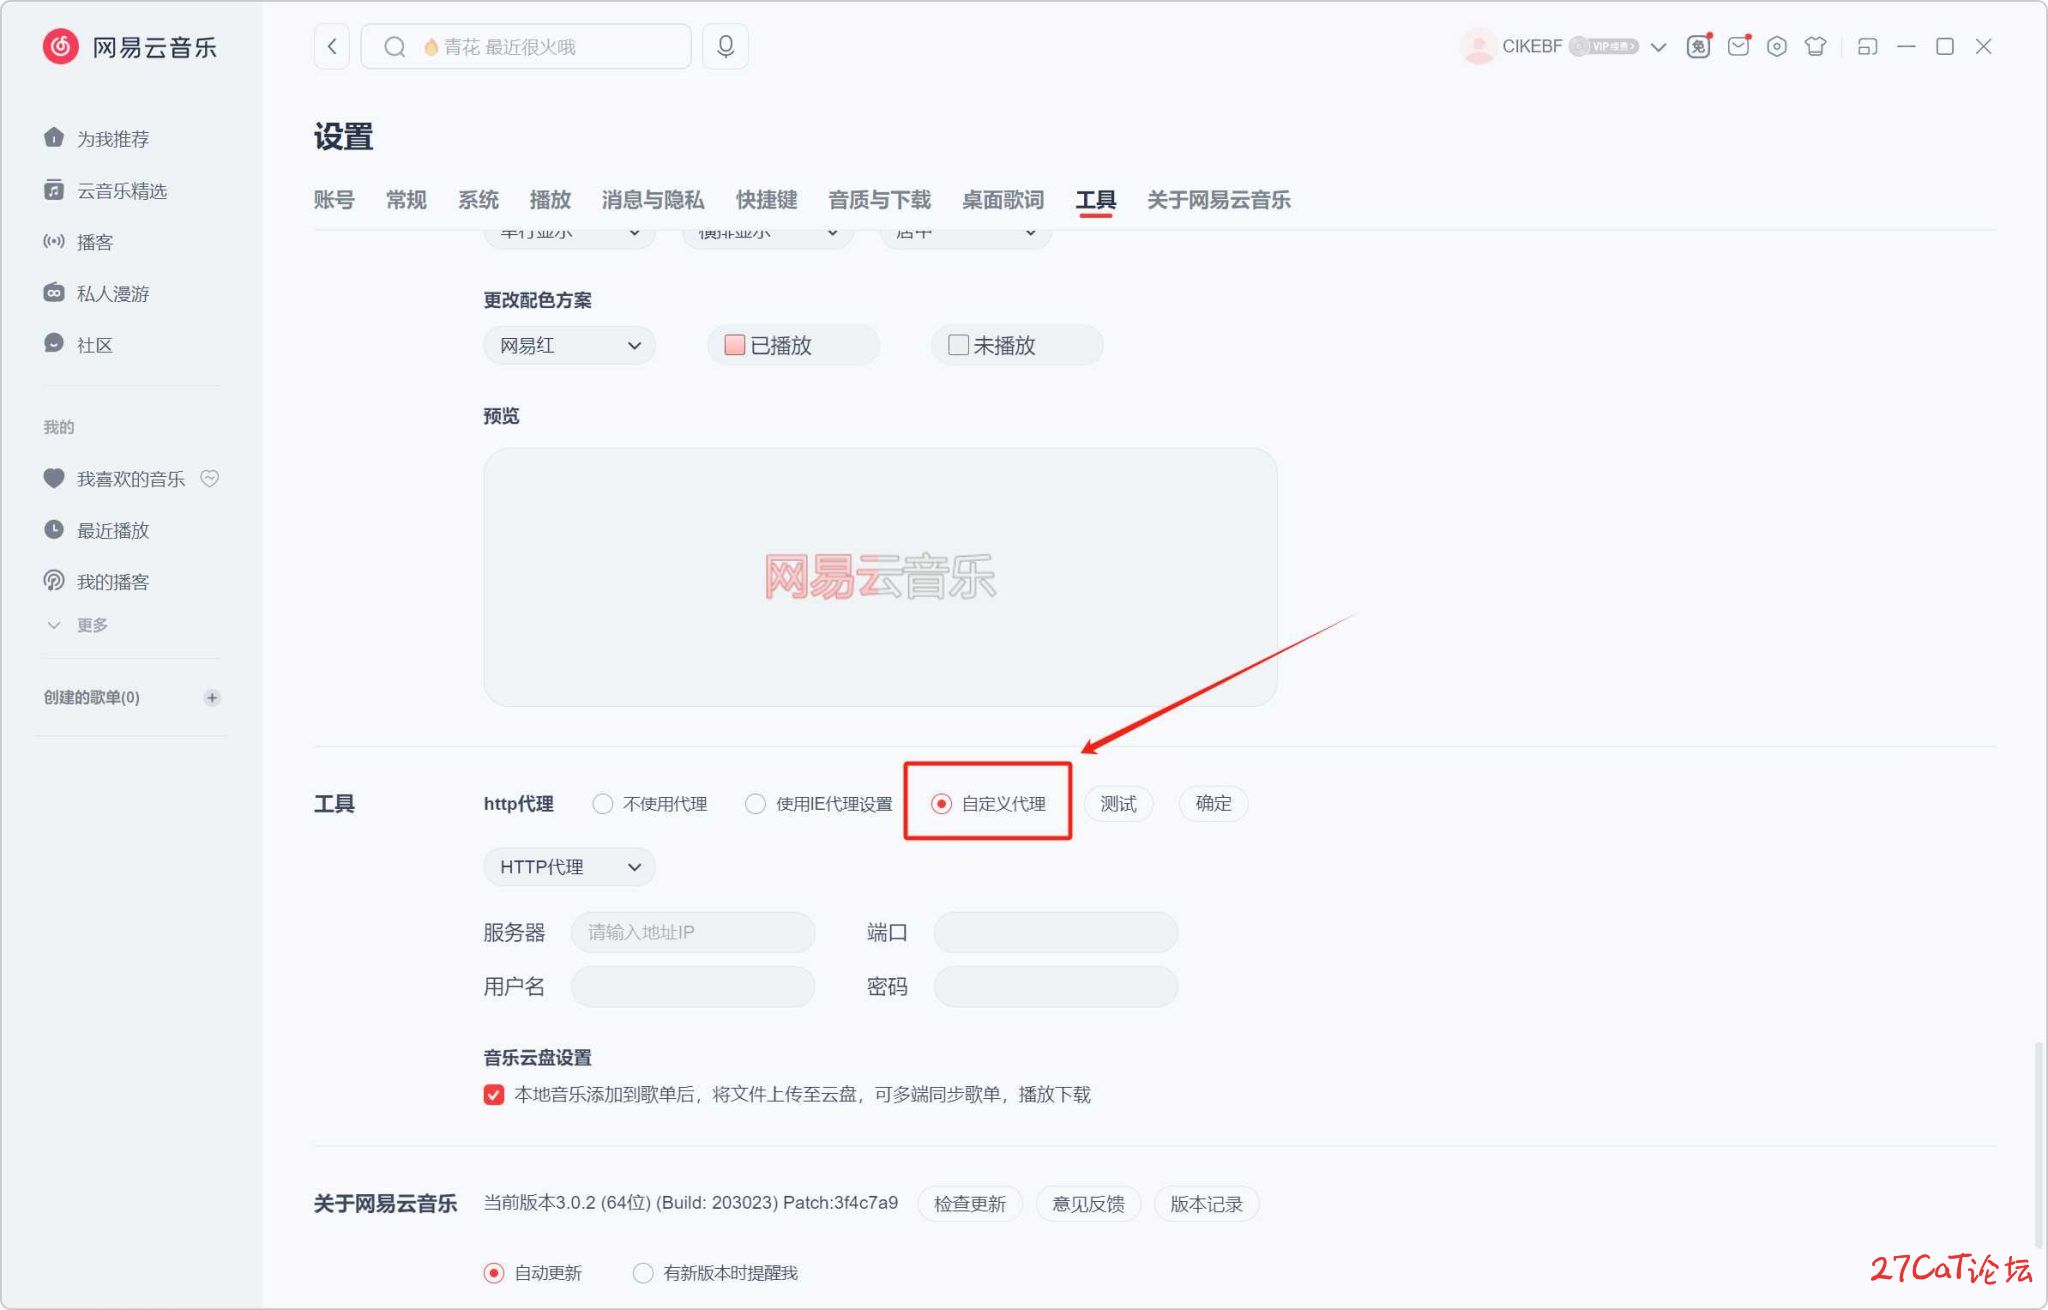Image resolution: width=2048 pixels, height=1310 pixels.
Task: Click the NetEase Cloud Music logo
Action: 130,47
